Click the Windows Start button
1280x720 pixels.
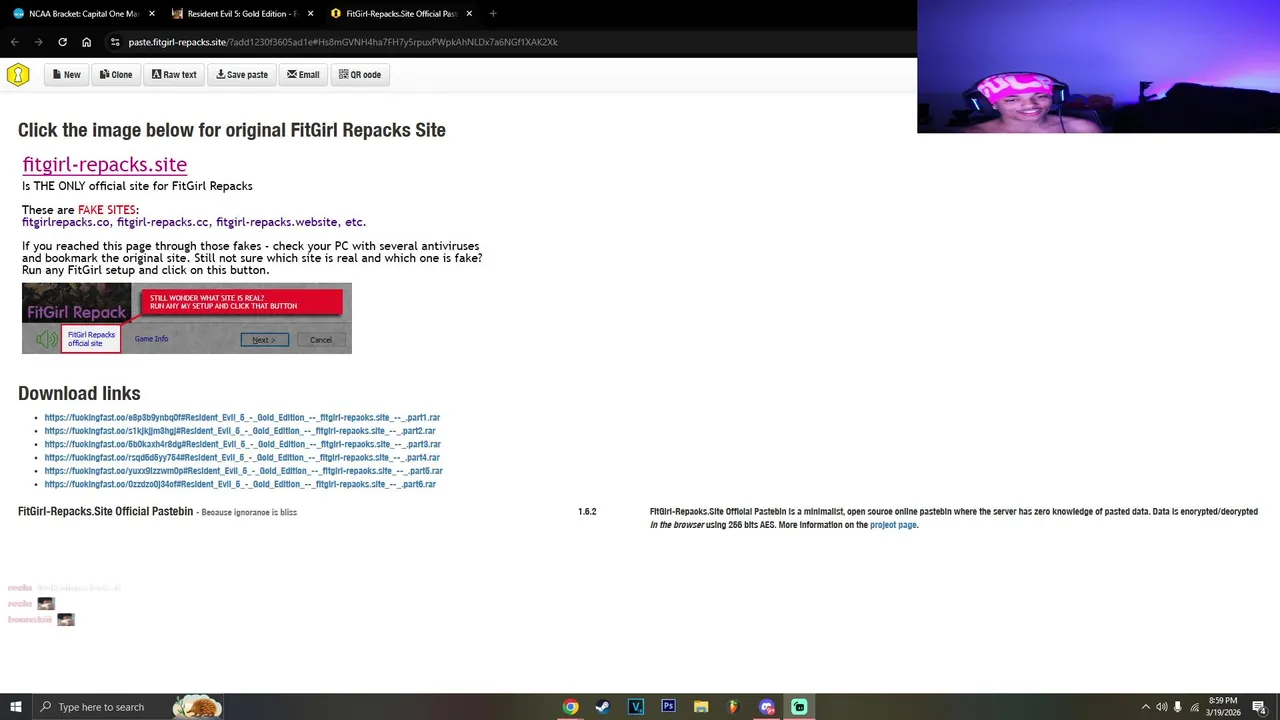[x=15, y=707]
